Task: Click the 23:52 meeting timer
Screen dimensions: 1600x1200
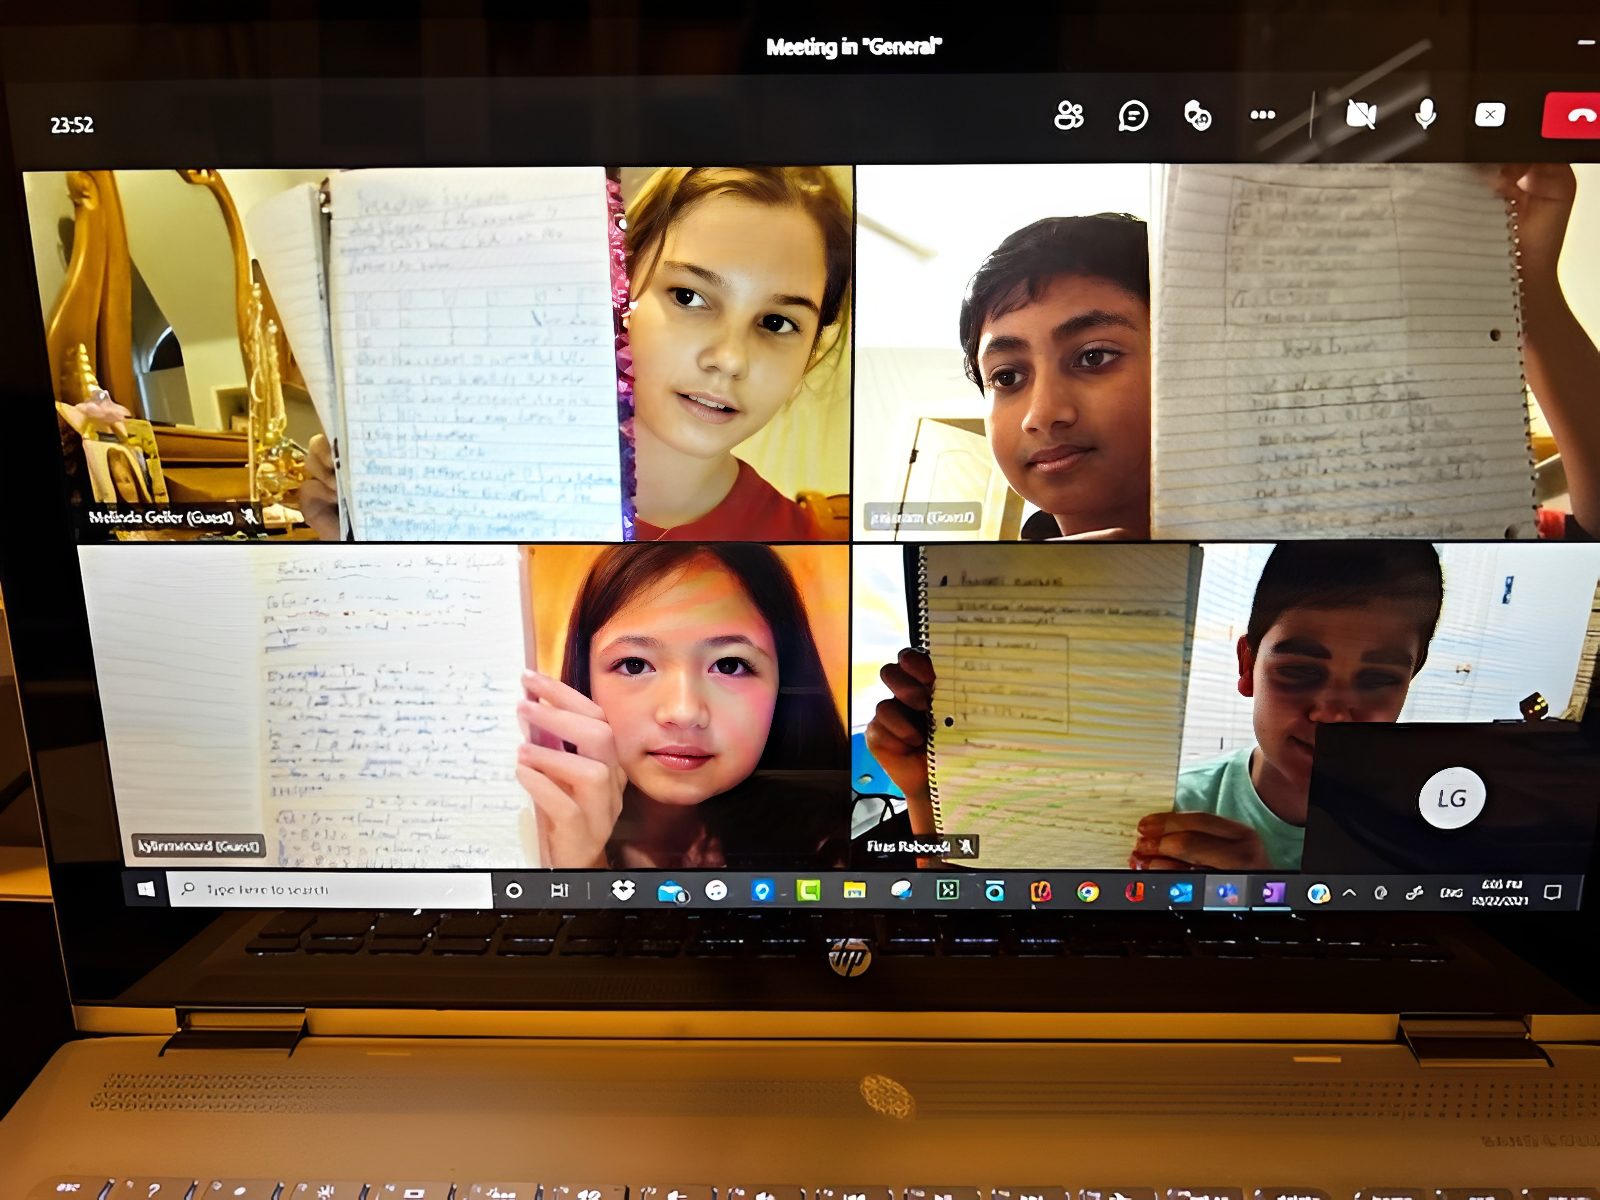Action: (x=72, y=125)
